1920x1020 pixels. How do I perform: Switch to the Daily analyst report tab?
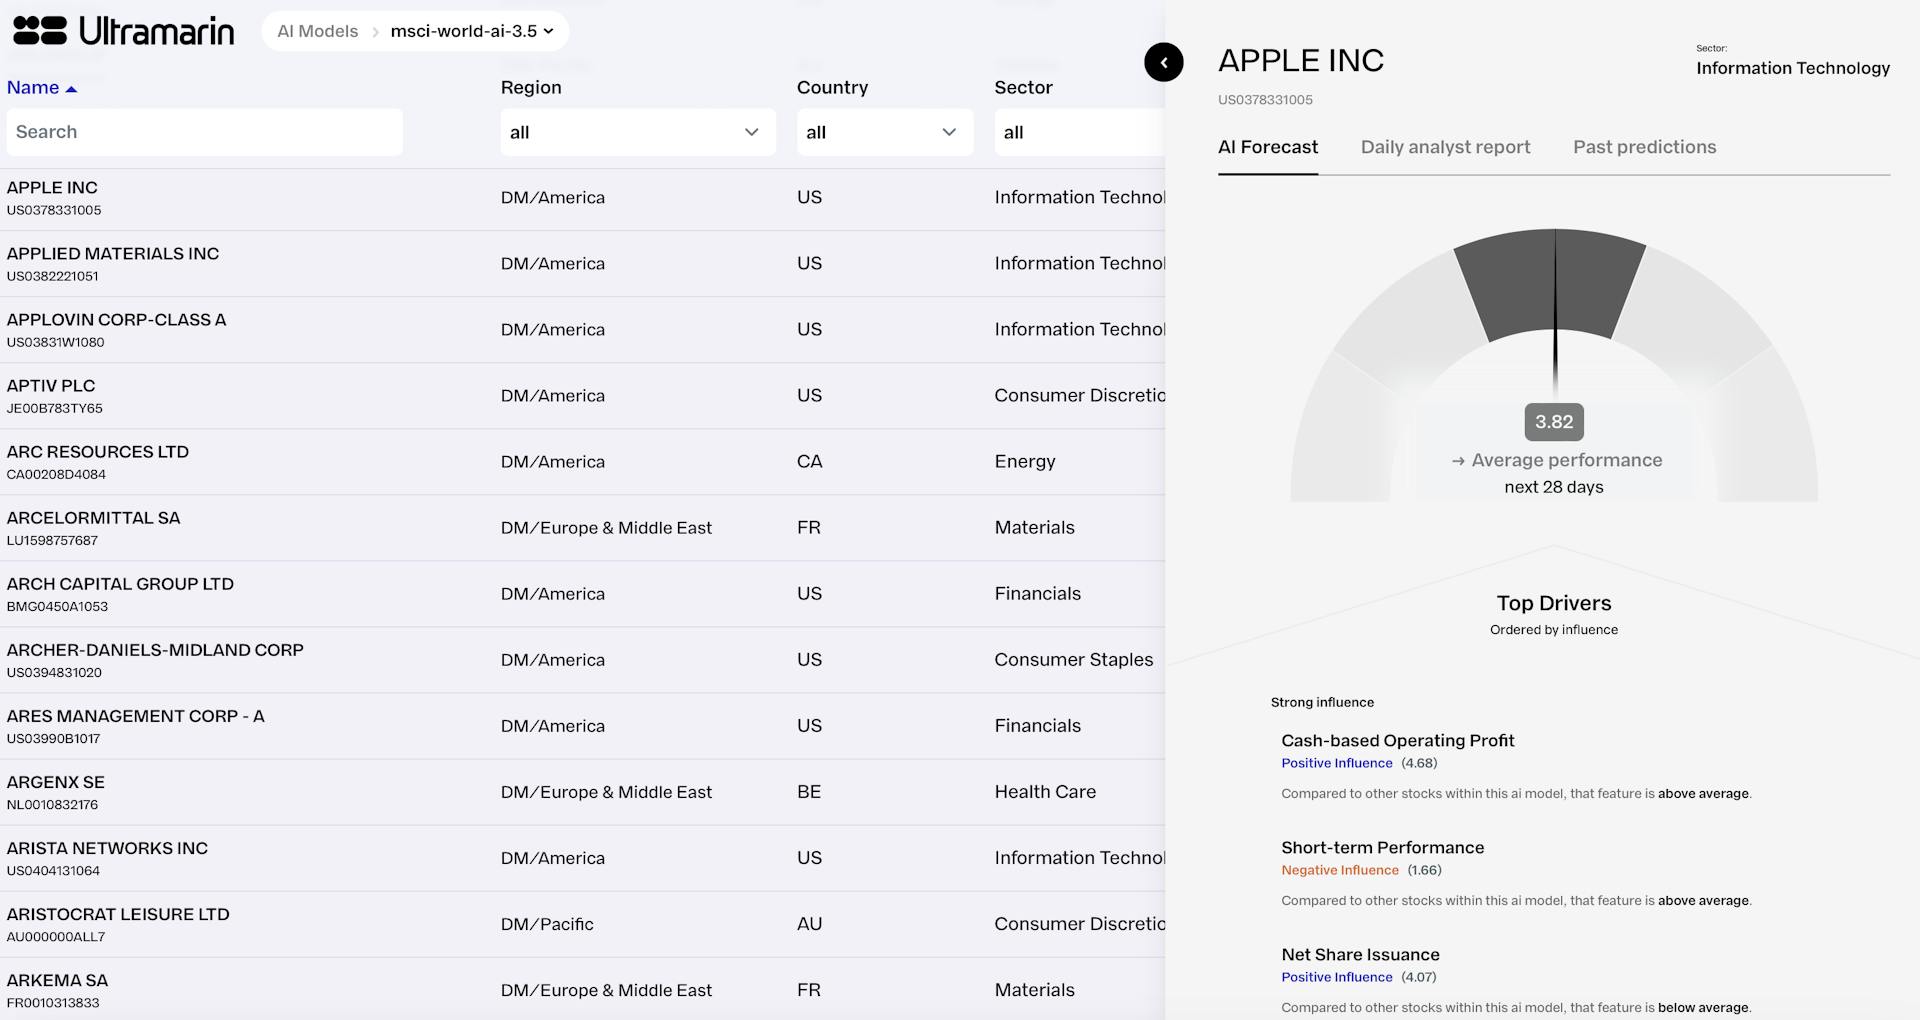(1444, 147)
